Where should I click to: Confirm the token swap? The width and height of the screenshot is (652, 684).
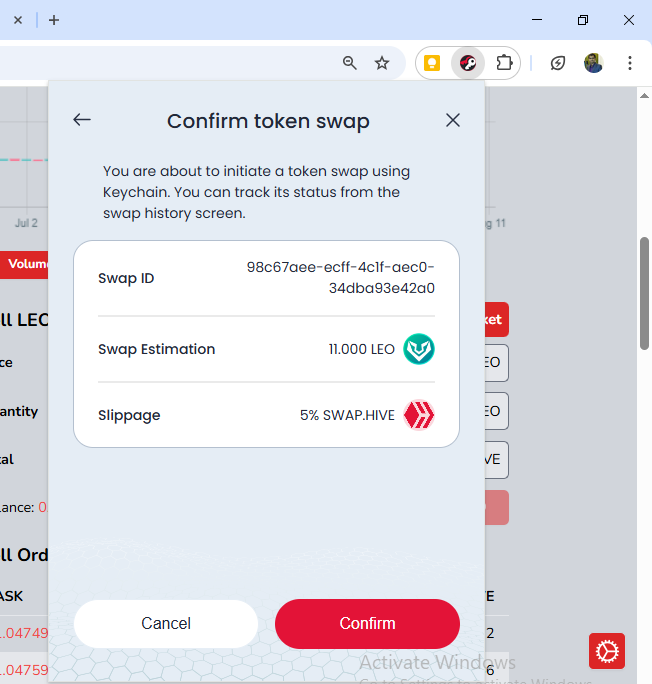367,623
